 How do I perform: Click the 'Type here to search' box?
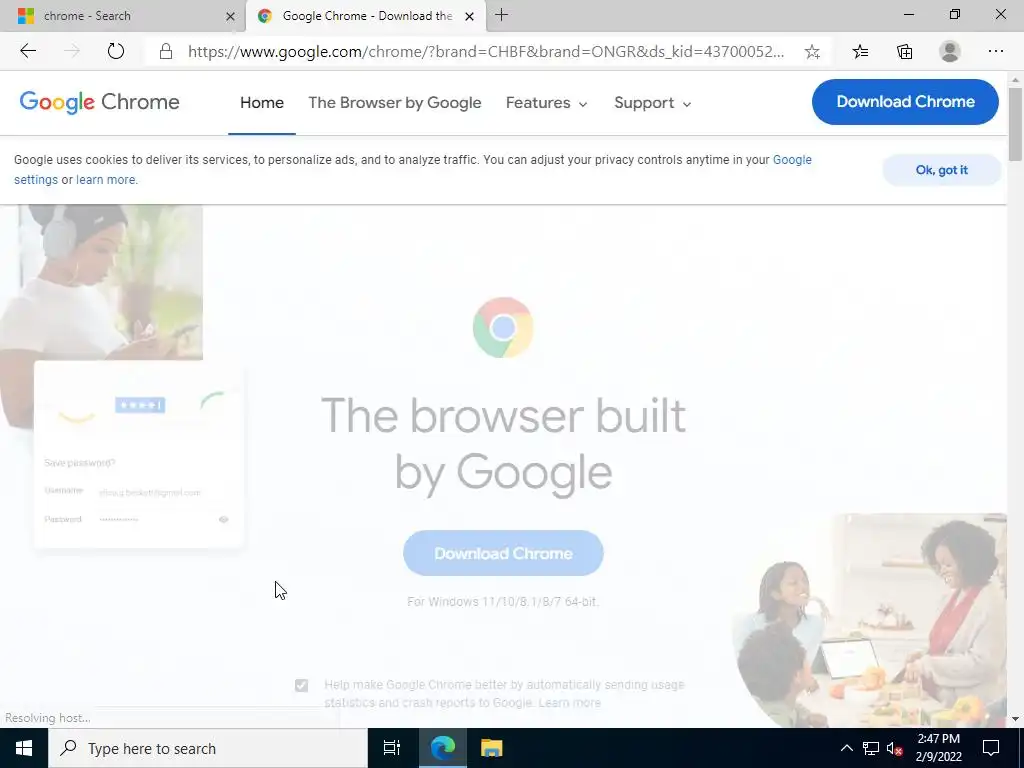point(208,748)
